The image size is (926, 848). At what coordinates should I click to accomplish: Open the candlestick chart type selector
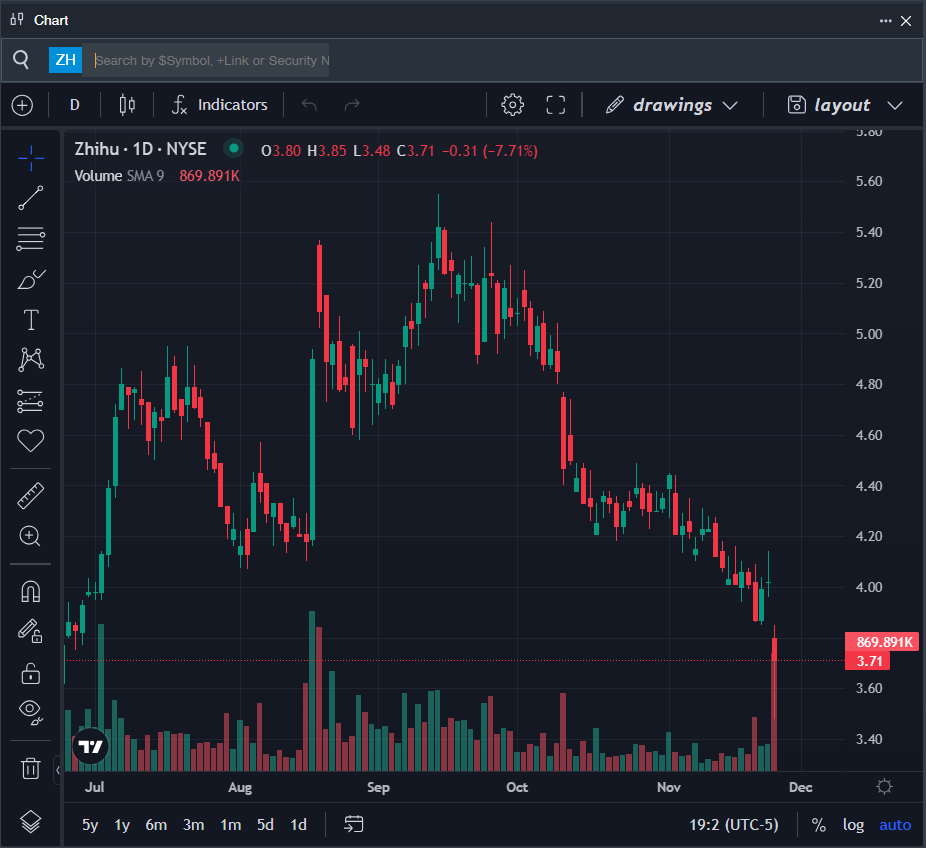click(x=126, y=105)
